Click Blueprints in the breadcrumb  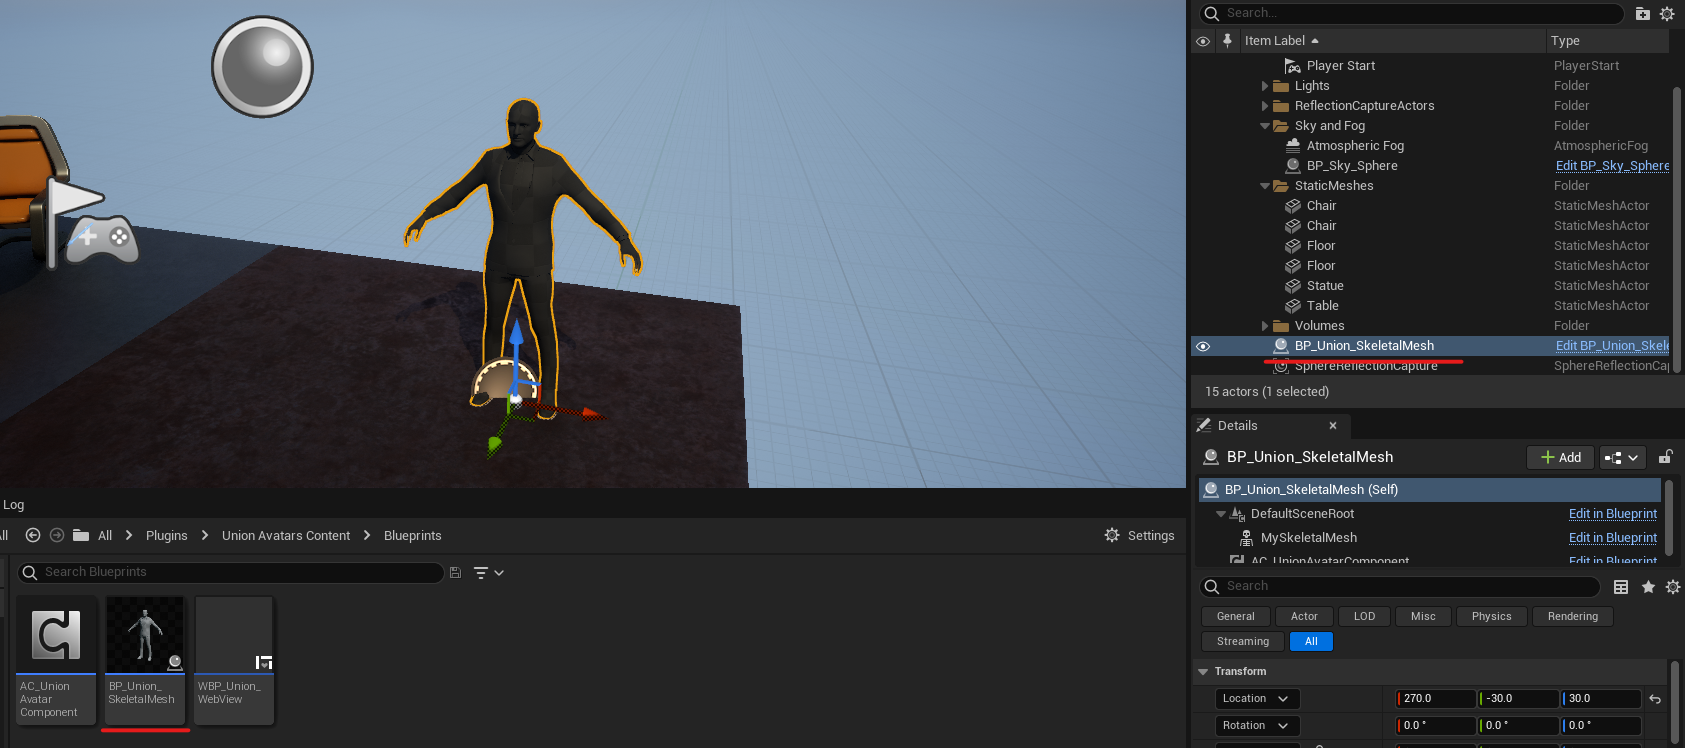pyautogui.click(x=413, y=536)
